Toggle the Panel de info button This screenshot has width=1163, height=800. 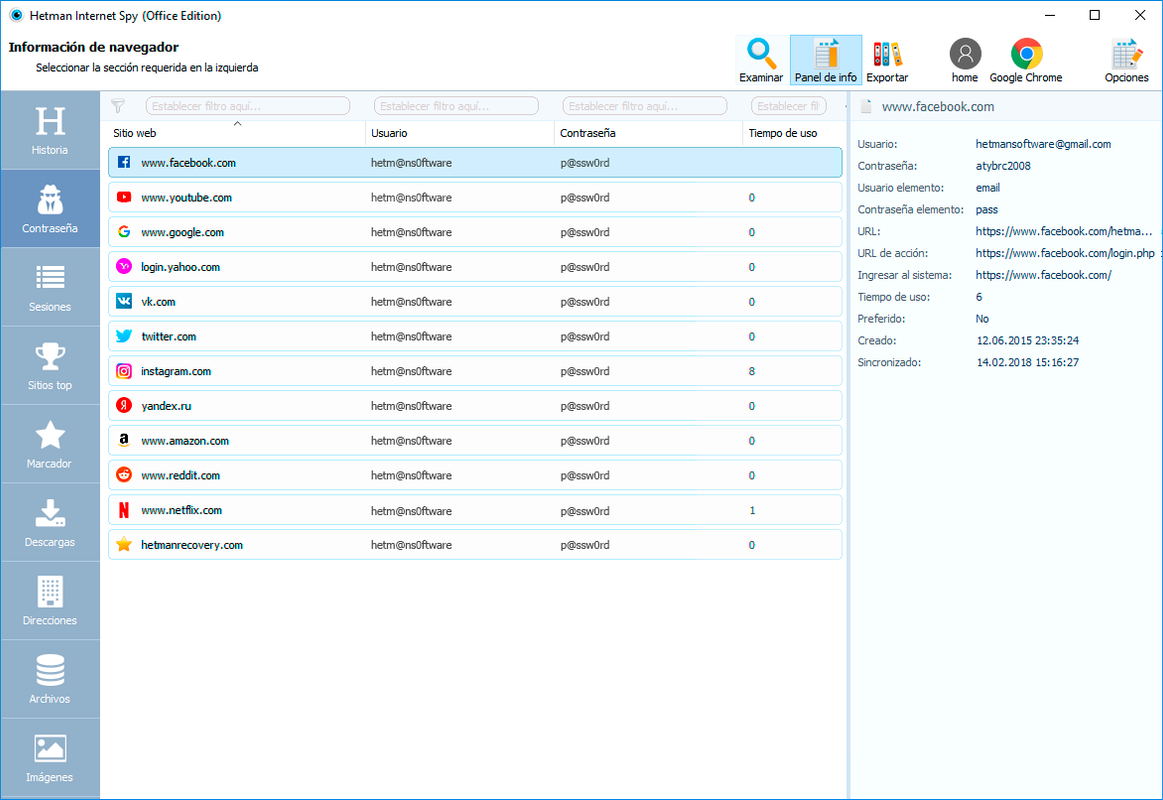[x=826, y=60]
